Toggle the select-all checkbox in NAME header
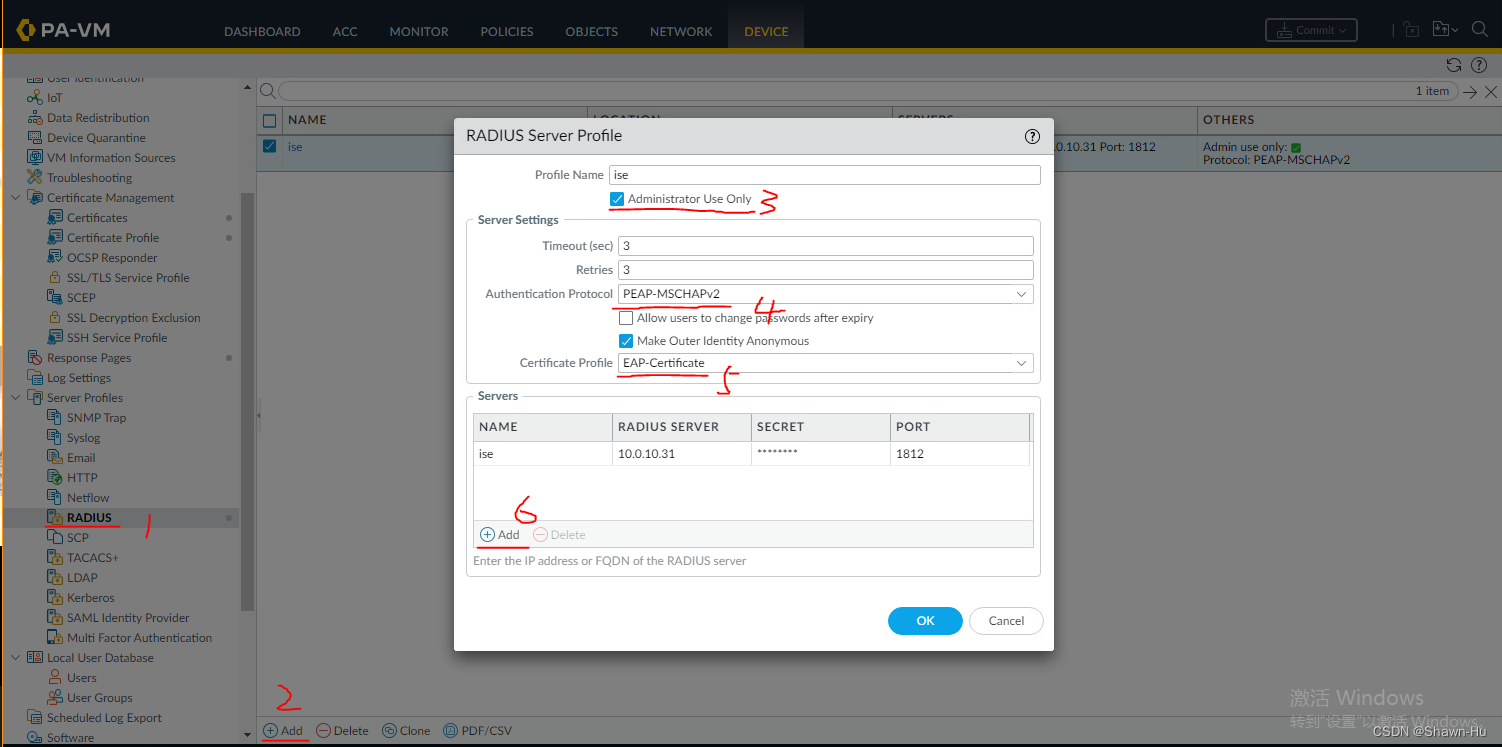This screenshot has height=747, width=1502. coord(269,120)
